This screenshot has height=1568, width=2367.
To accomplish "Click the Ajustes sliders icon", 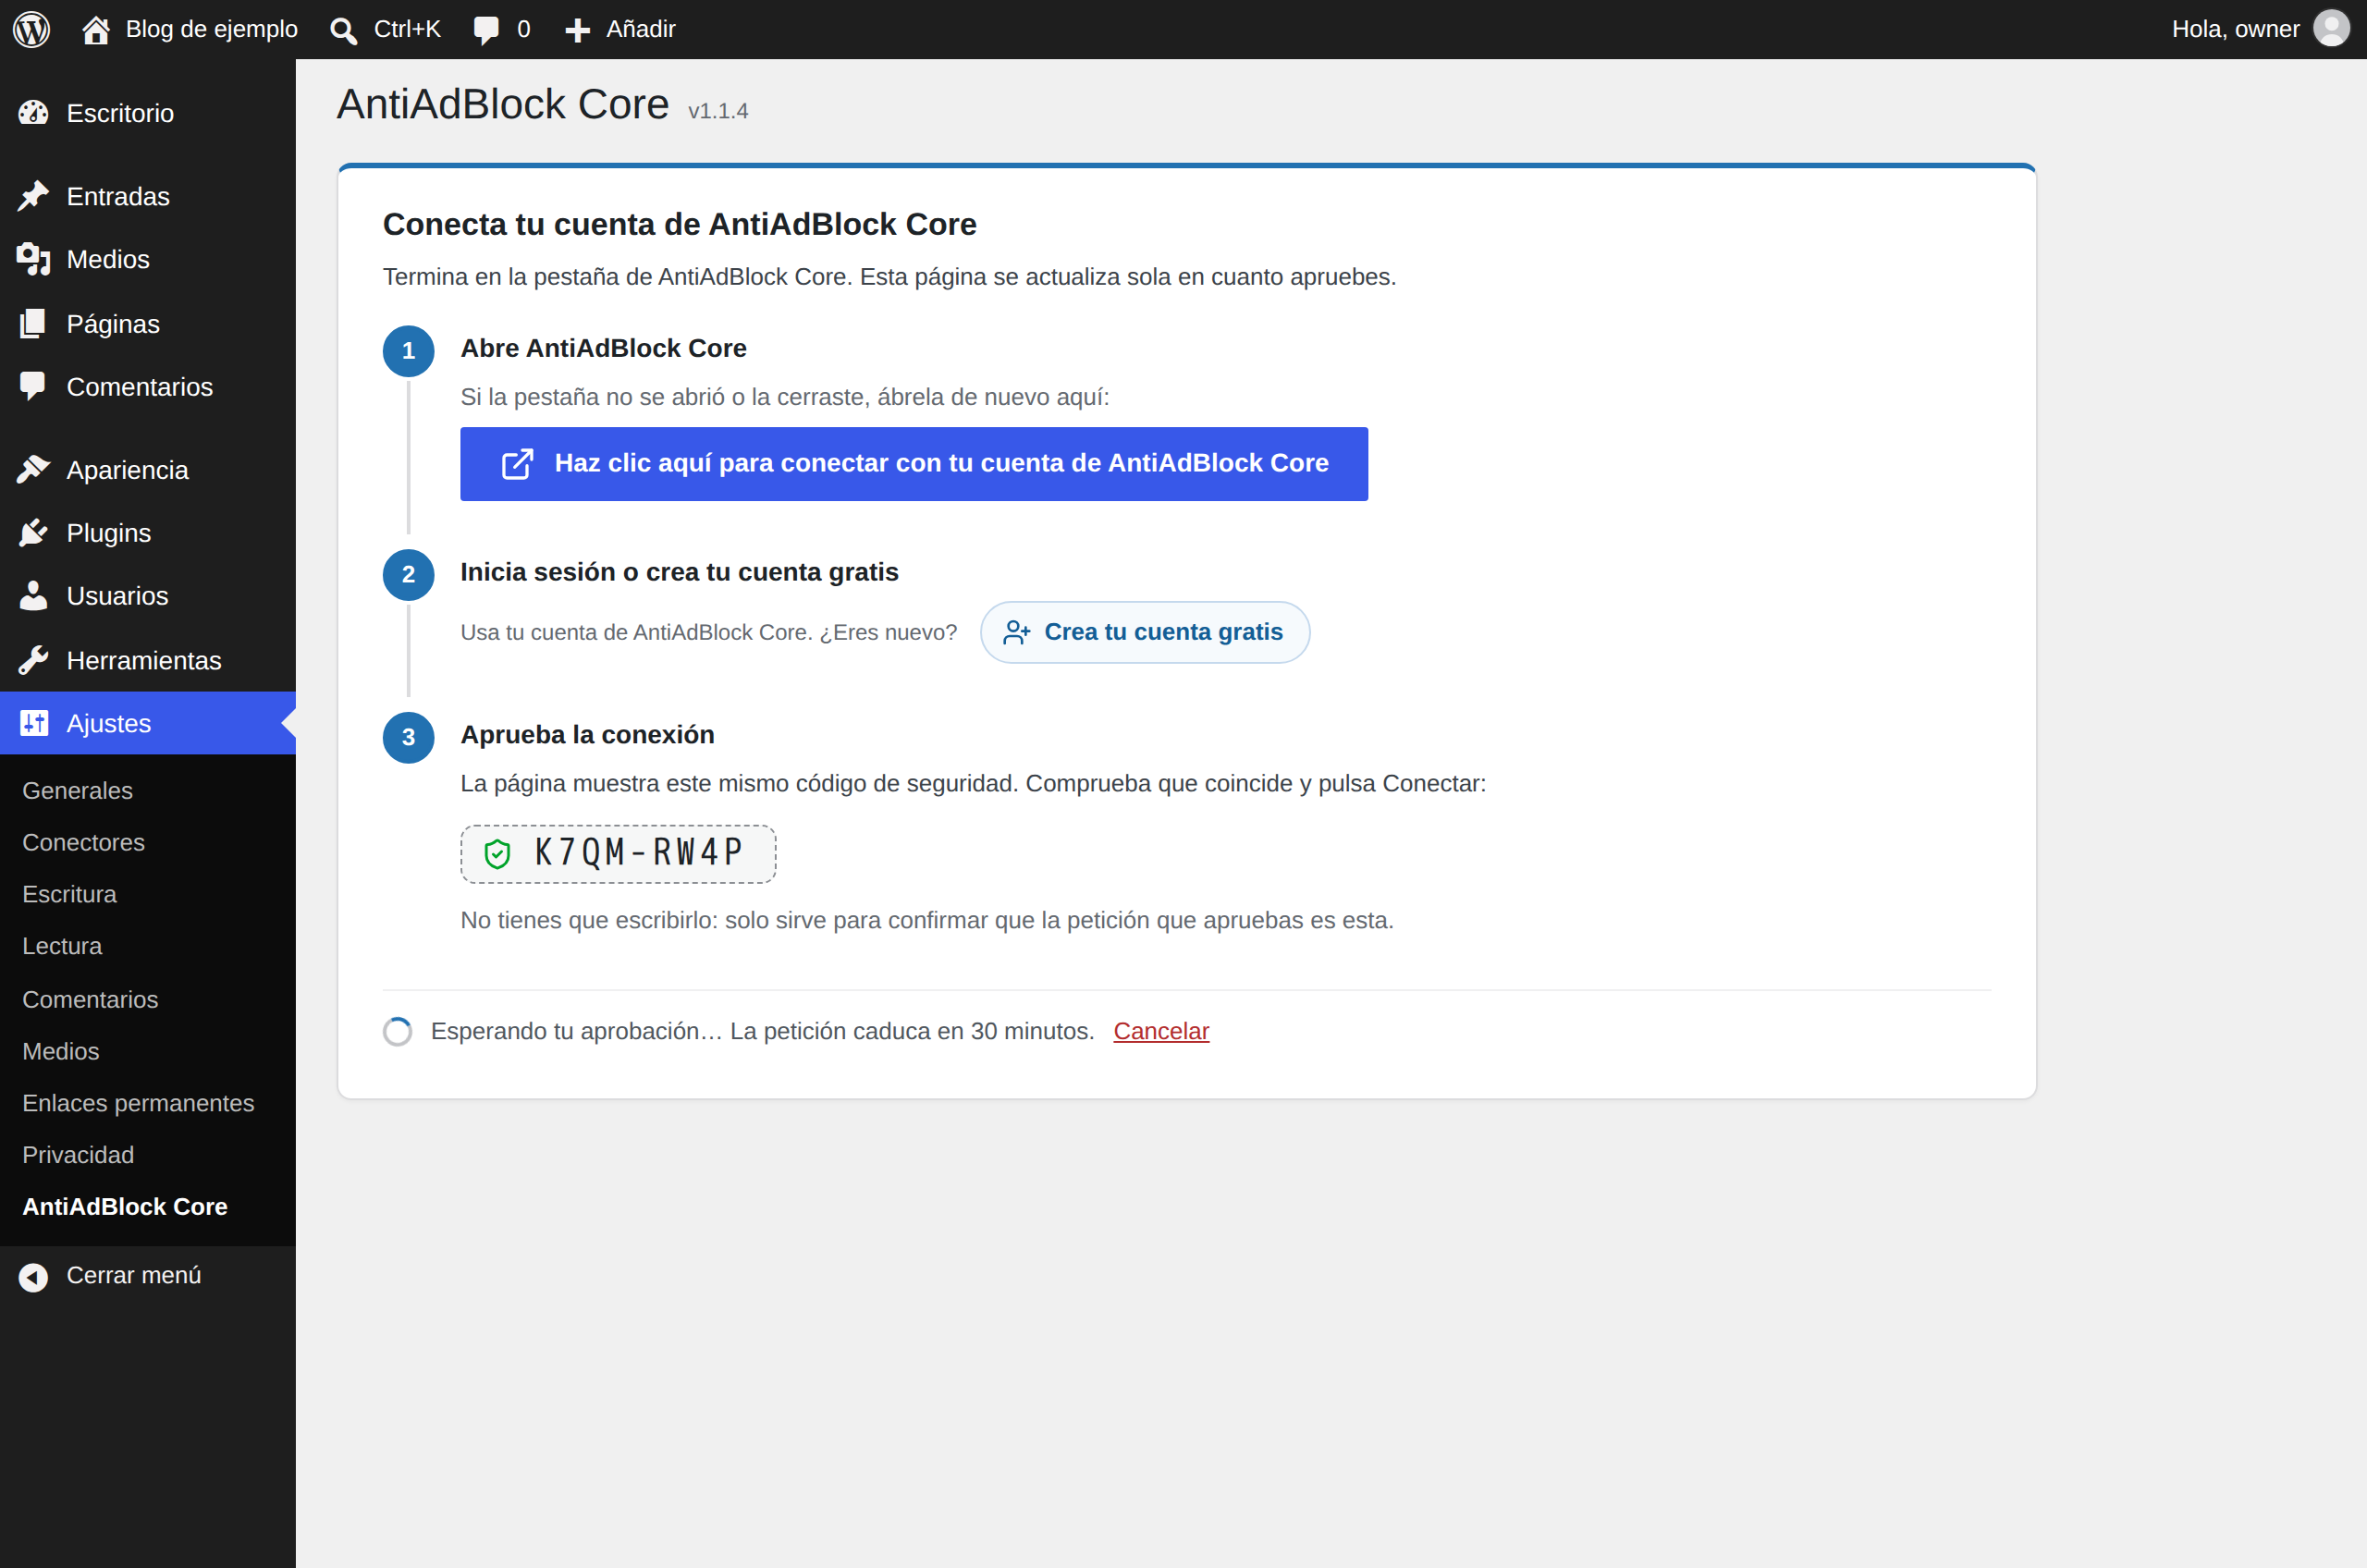I will (x=34, y=723).
